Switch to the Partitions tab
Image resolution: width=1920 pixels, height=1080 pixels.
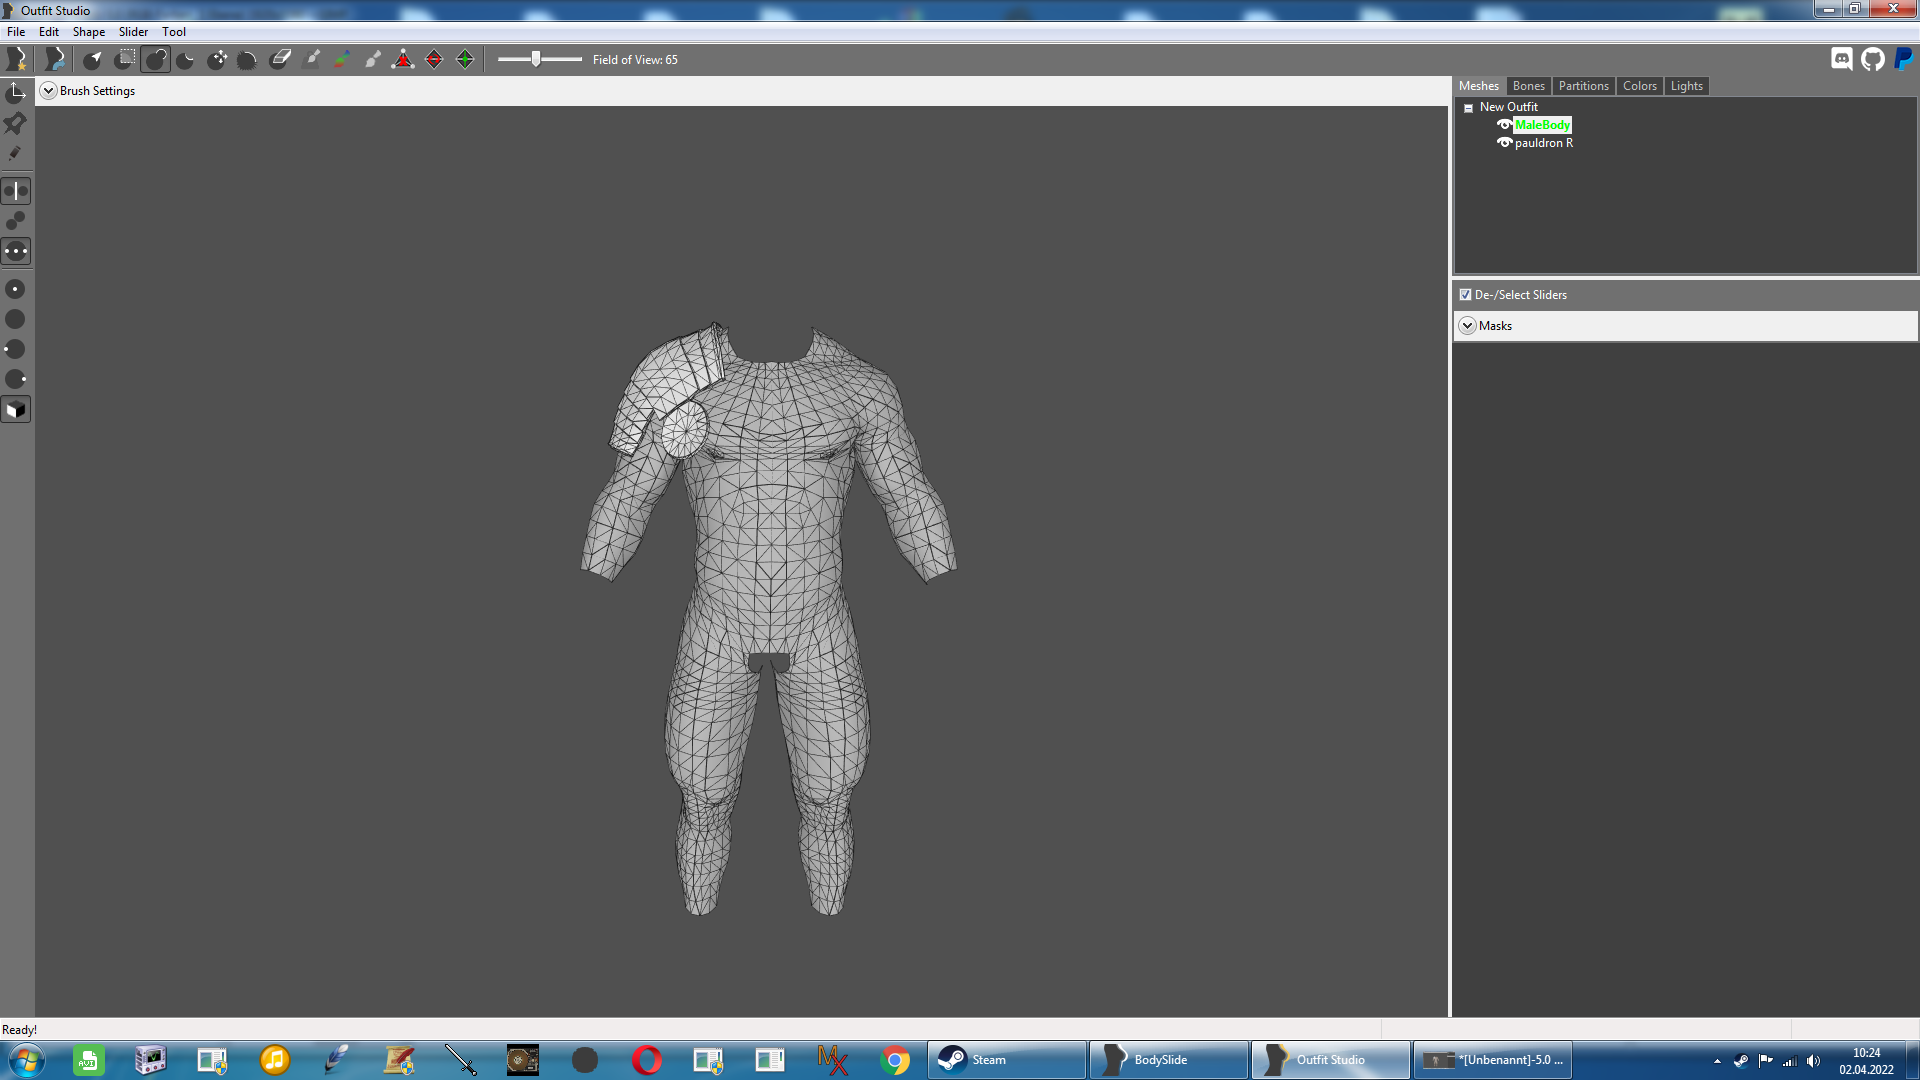pos(1584,86)
